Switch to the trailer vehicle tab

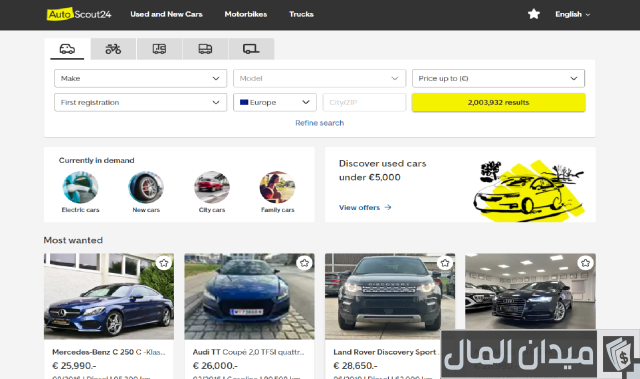(x=251, y=49)
